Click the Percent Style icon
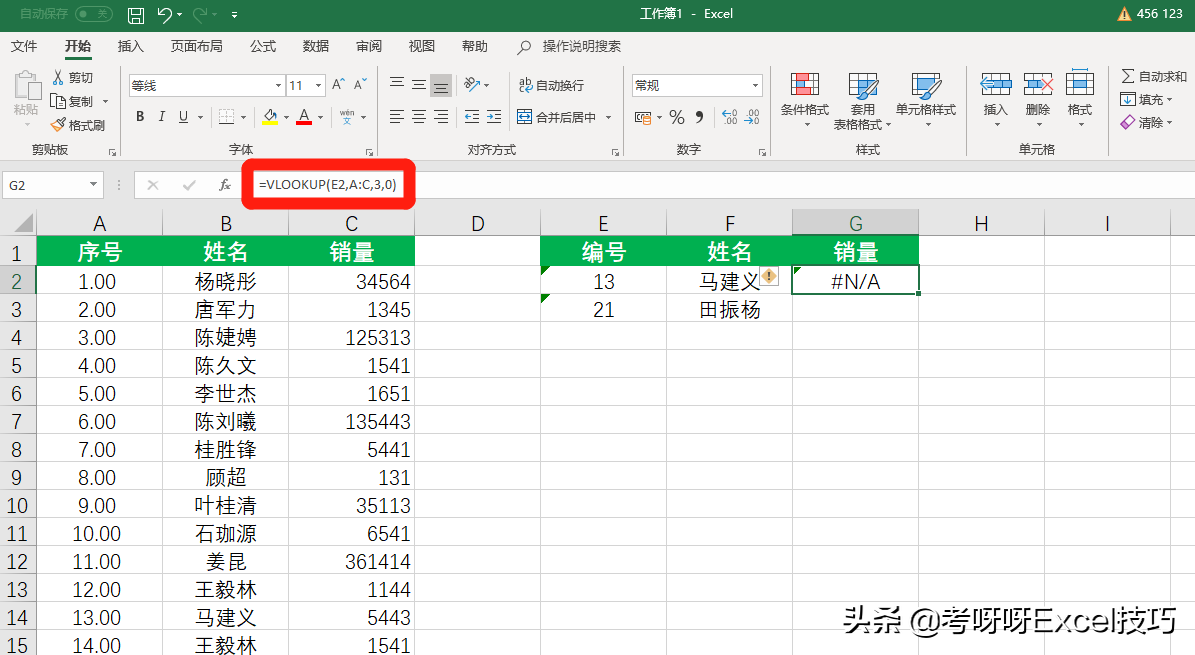The image size is (1195, 655). pos(677,118)
